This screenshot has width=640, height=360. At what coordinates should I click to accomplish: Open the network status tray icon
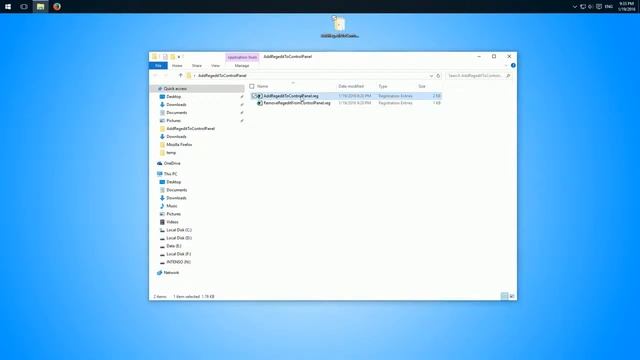583,7
